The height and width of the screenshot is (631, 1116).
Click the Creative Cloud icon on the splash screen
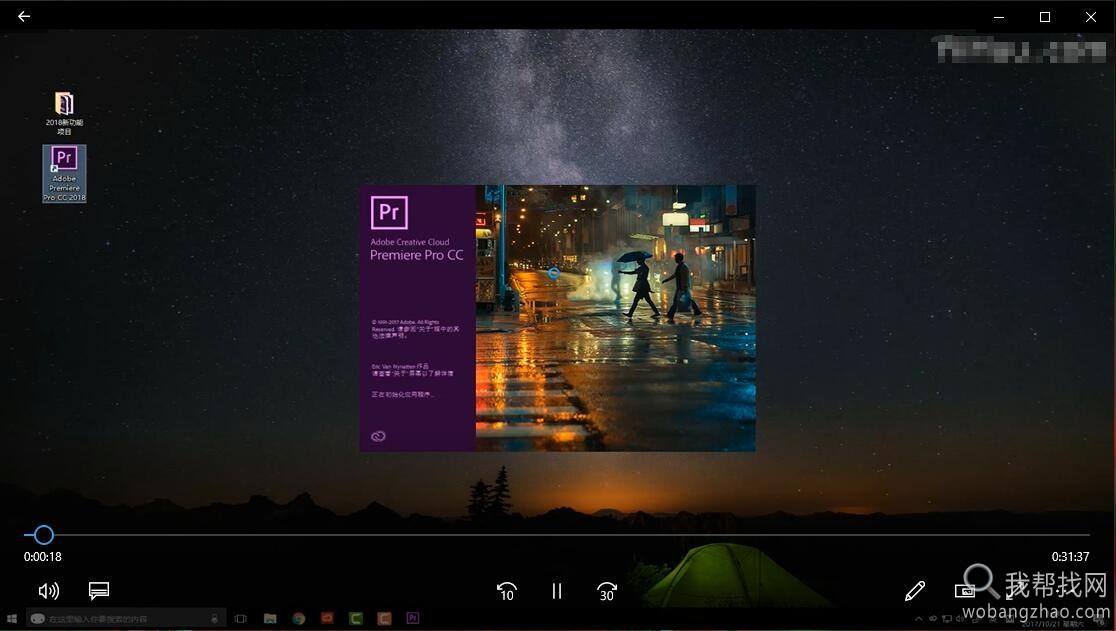378,436
